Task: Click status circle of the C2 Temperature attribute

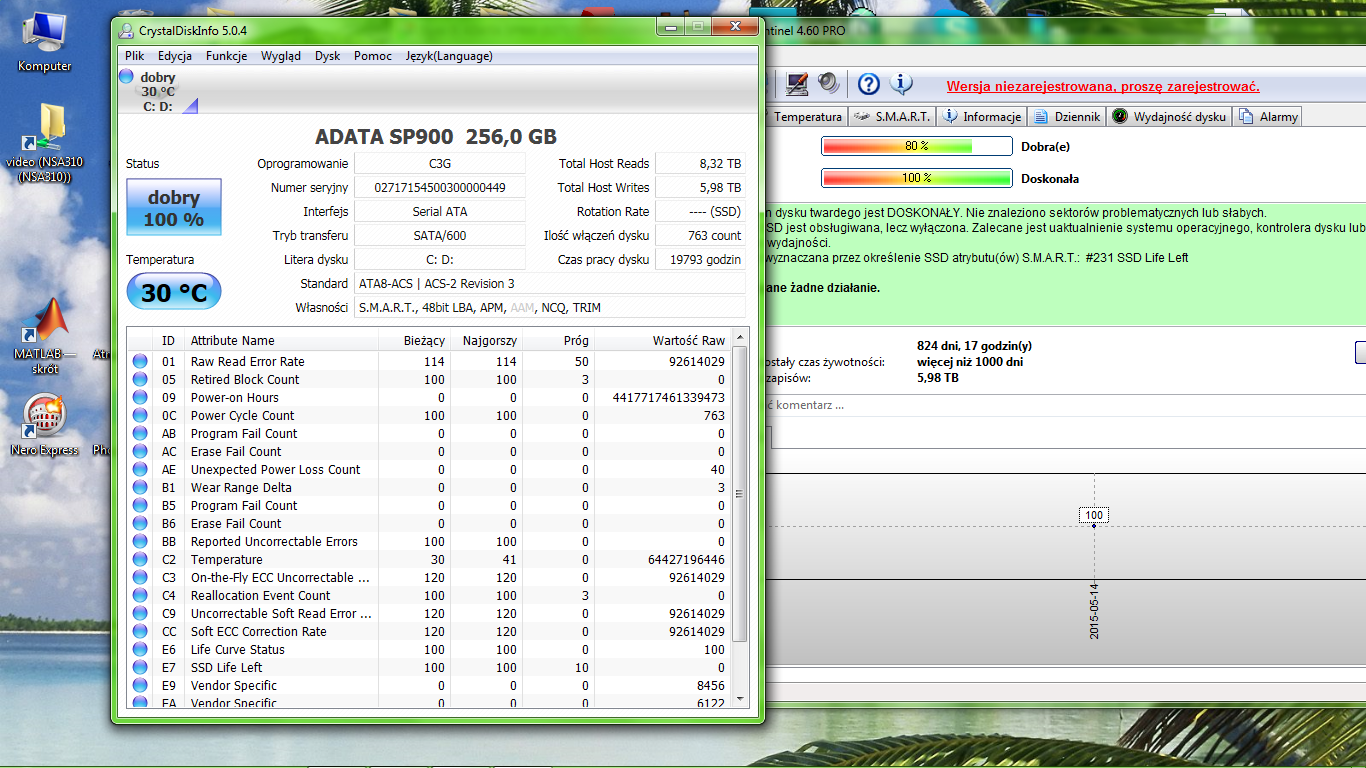Action: 140,560
